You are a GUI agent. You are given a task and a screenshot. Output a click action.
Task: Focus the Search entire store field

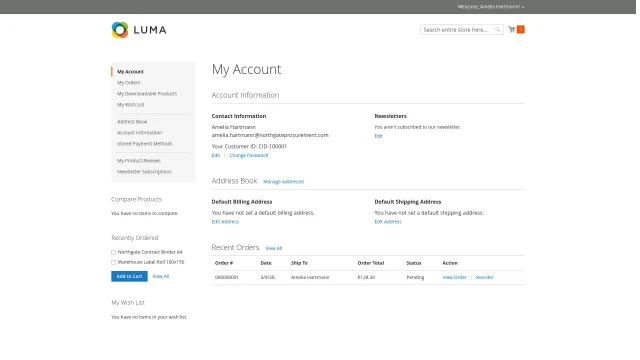[x=462, y=29]
